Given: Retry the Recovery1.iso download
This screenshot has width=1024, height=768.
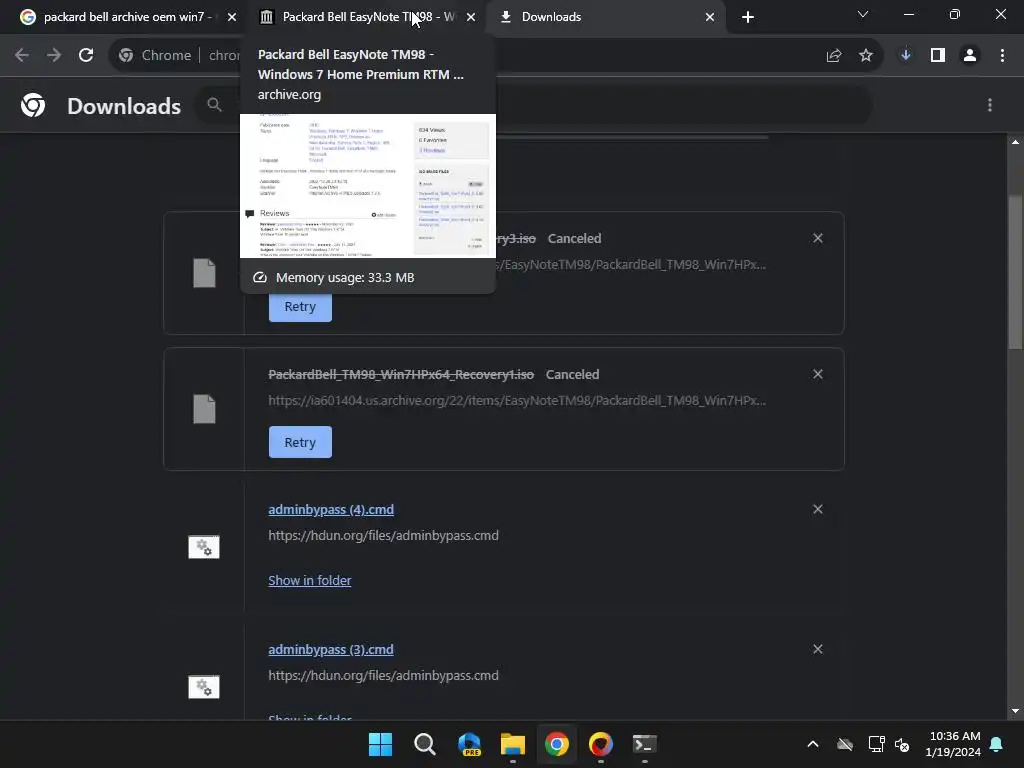Looking at the screenshot, I should pos(300,442).
